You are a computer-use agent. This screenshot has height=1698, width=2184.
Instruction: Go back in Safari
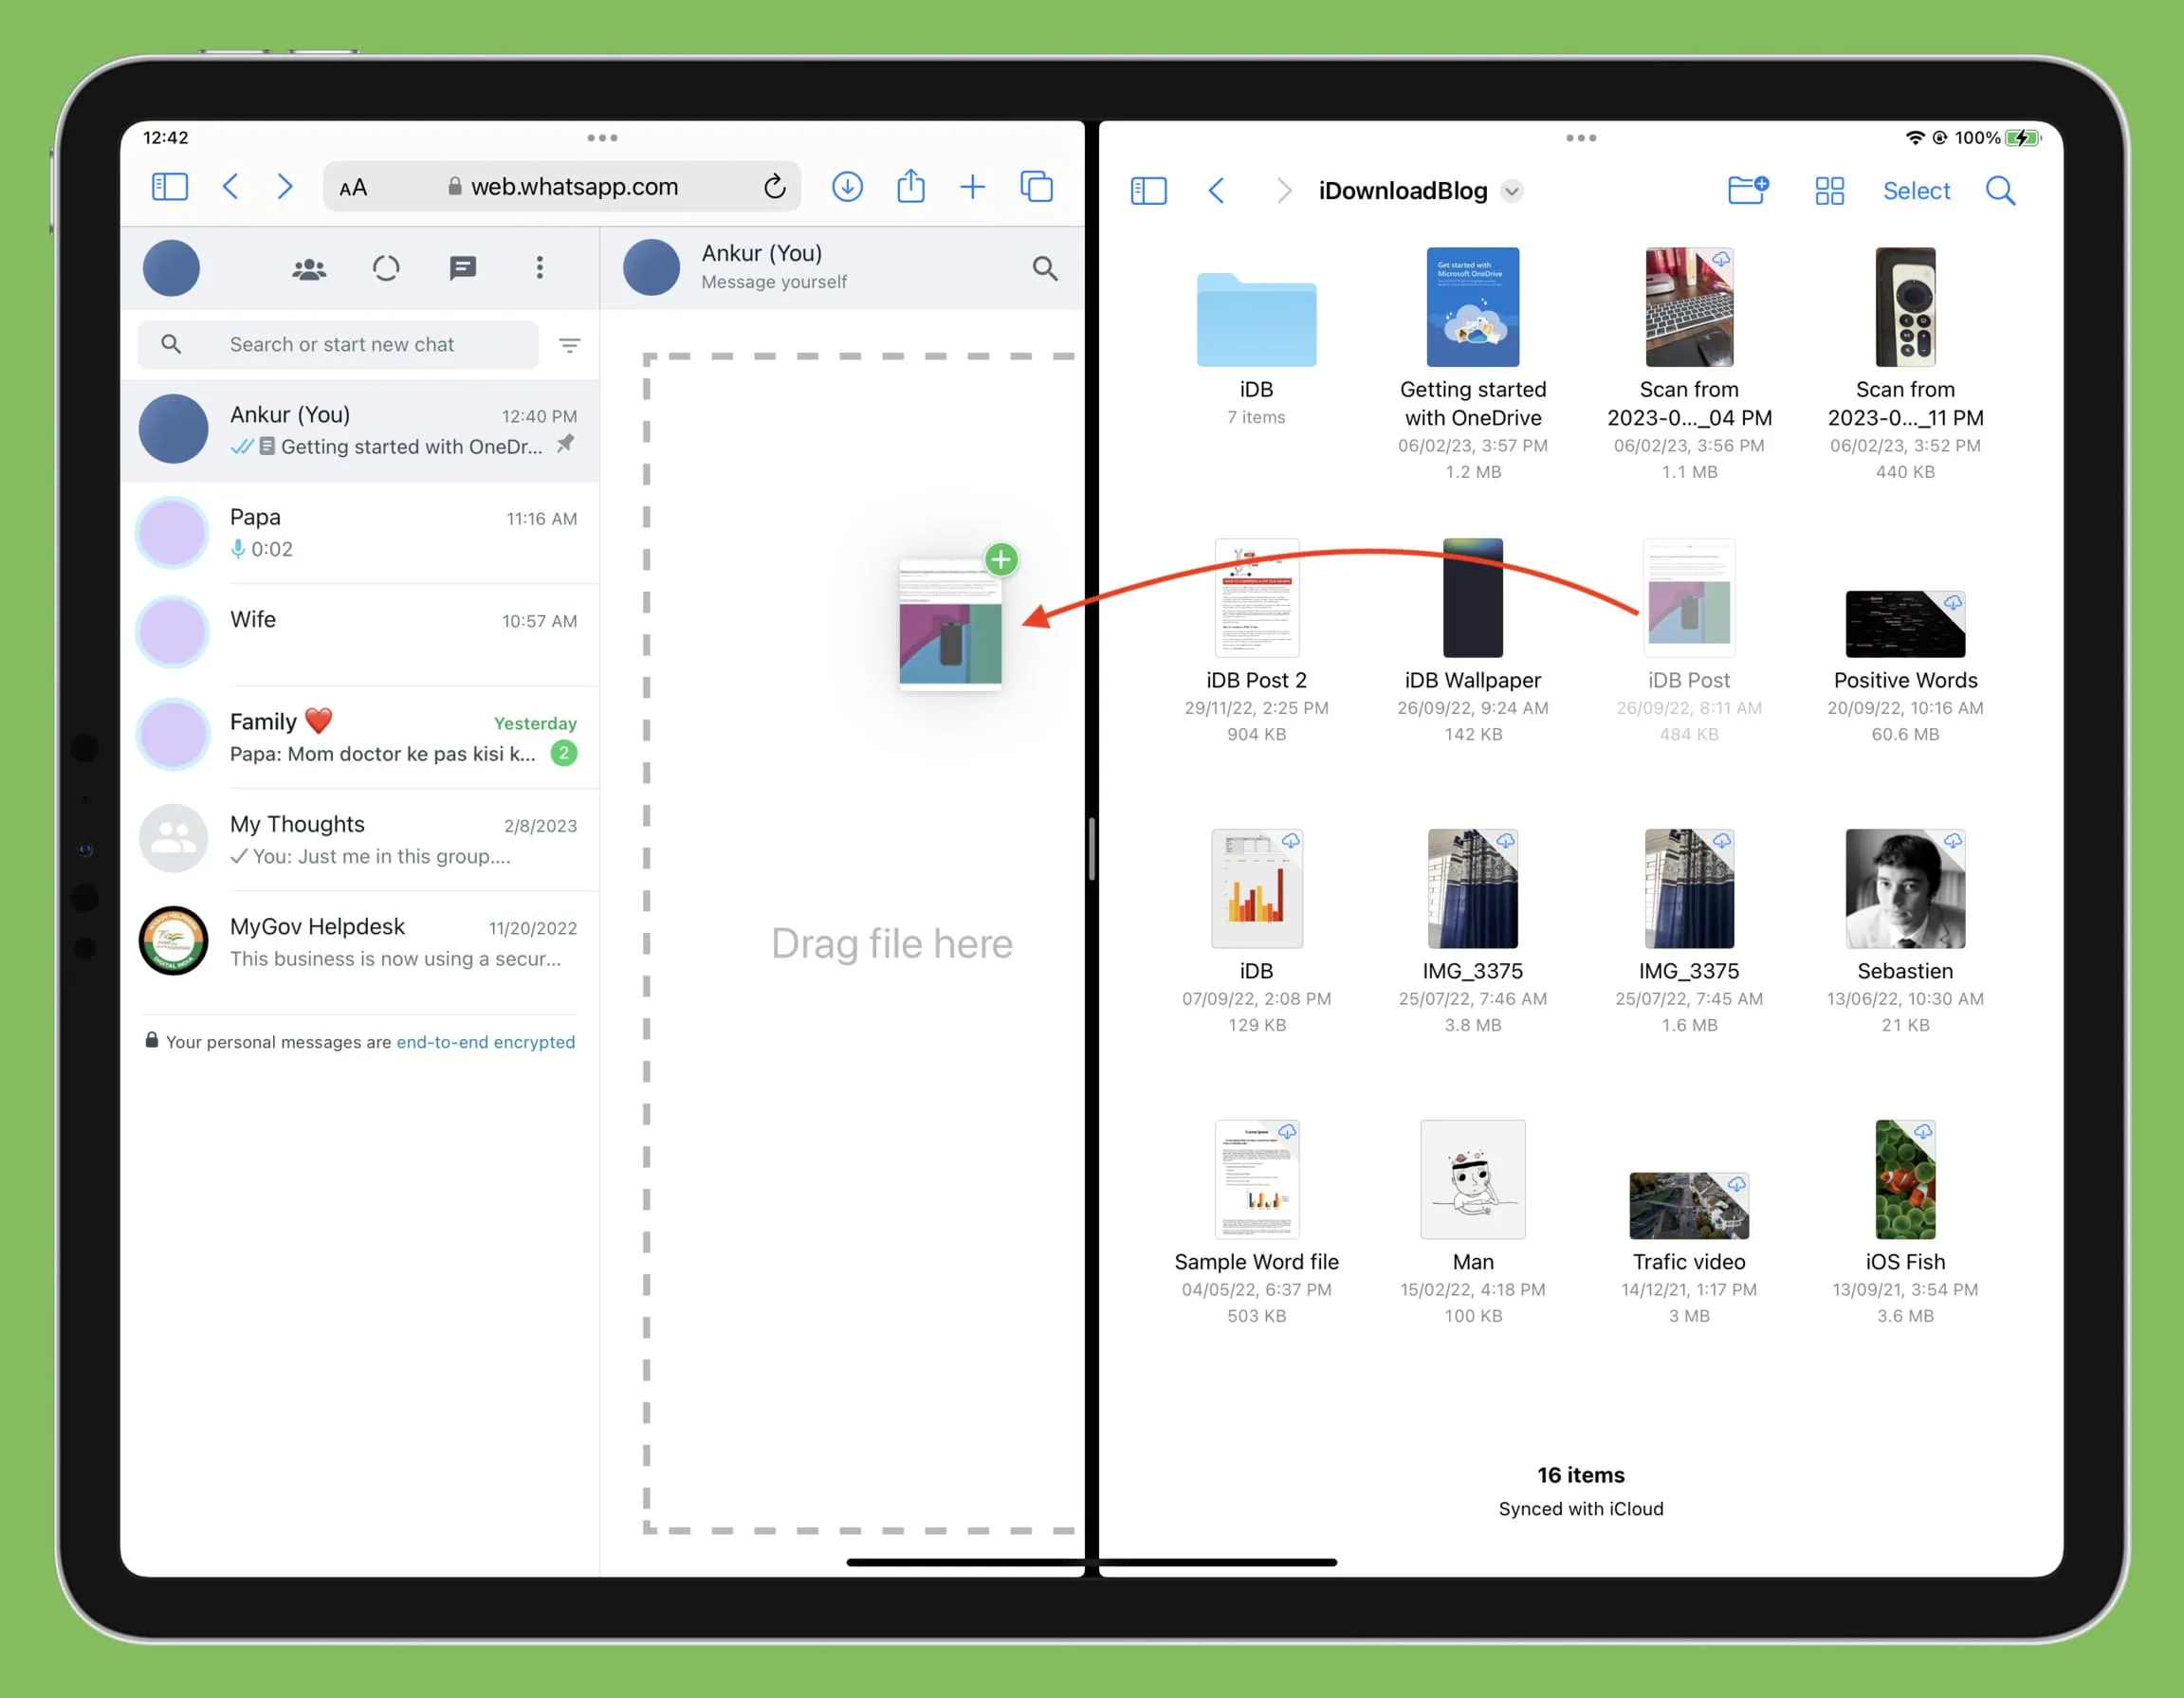pyautogui.click(x=230, y=187)
